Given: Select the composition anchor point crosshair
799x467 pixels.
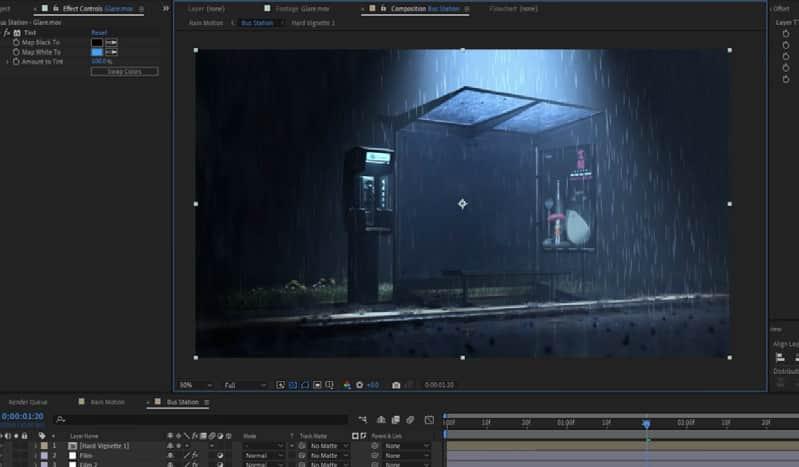Looking at the screenshot, I should pos(462,204).
